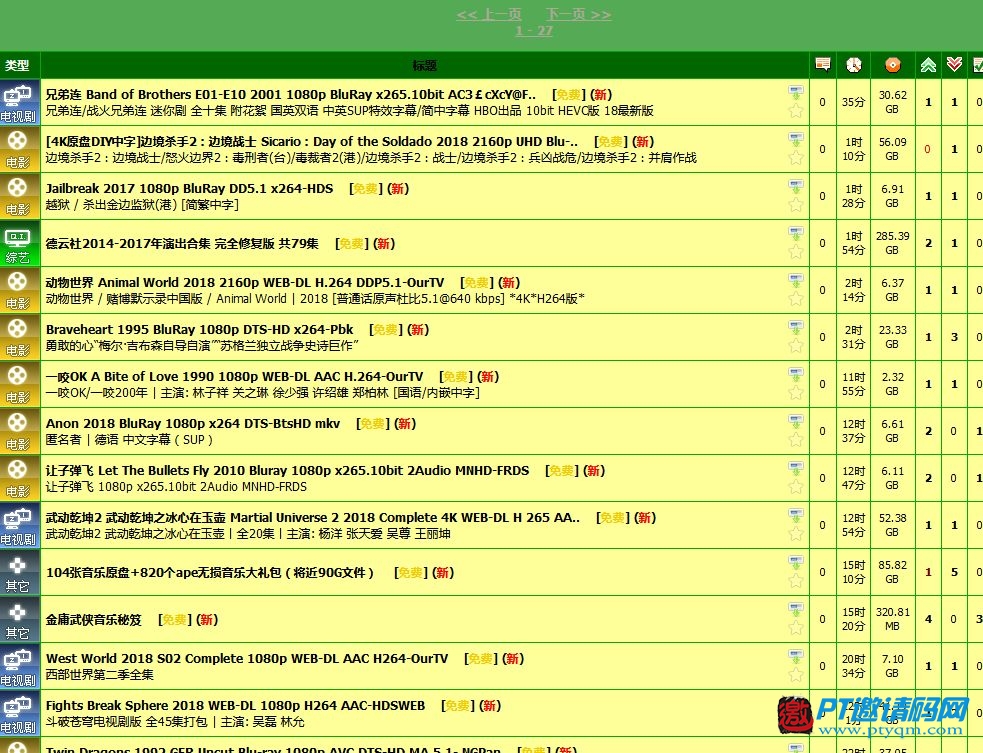Open Let The Bullets Fly 2010 title

coord(288,471)
